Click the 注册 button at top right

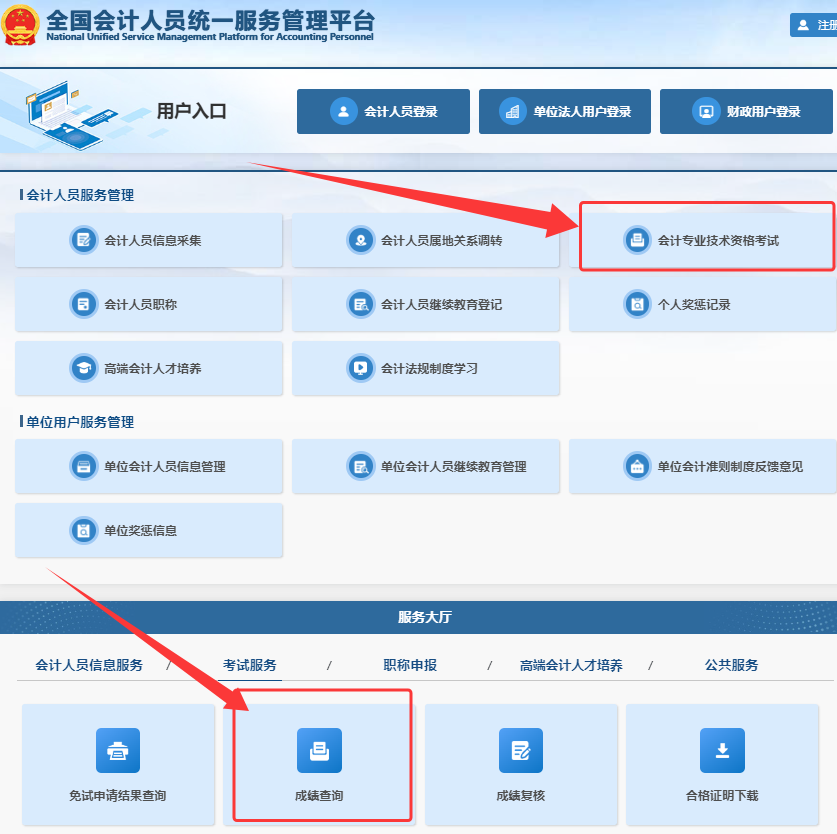(814, 25)
